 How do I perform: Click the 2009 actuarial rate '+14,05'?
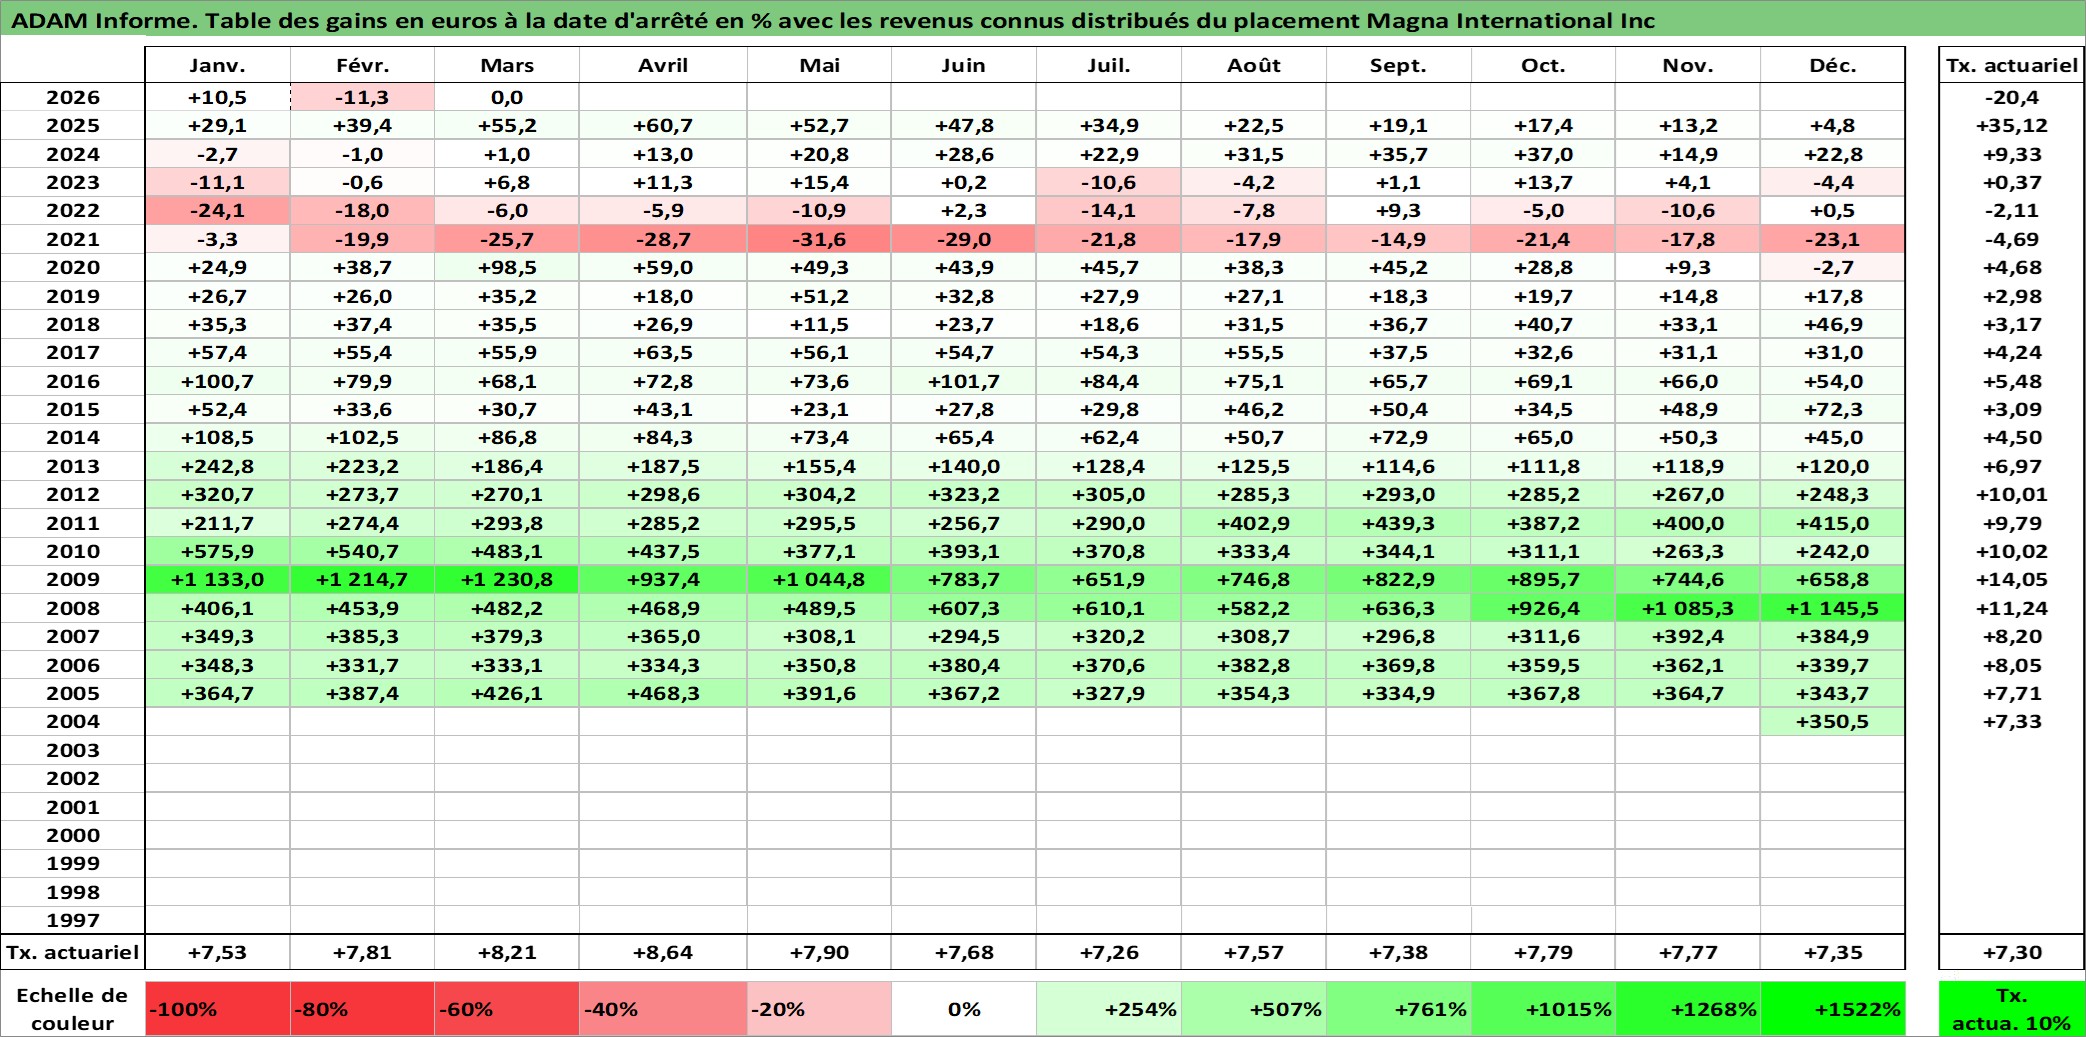click(2012, 579)
